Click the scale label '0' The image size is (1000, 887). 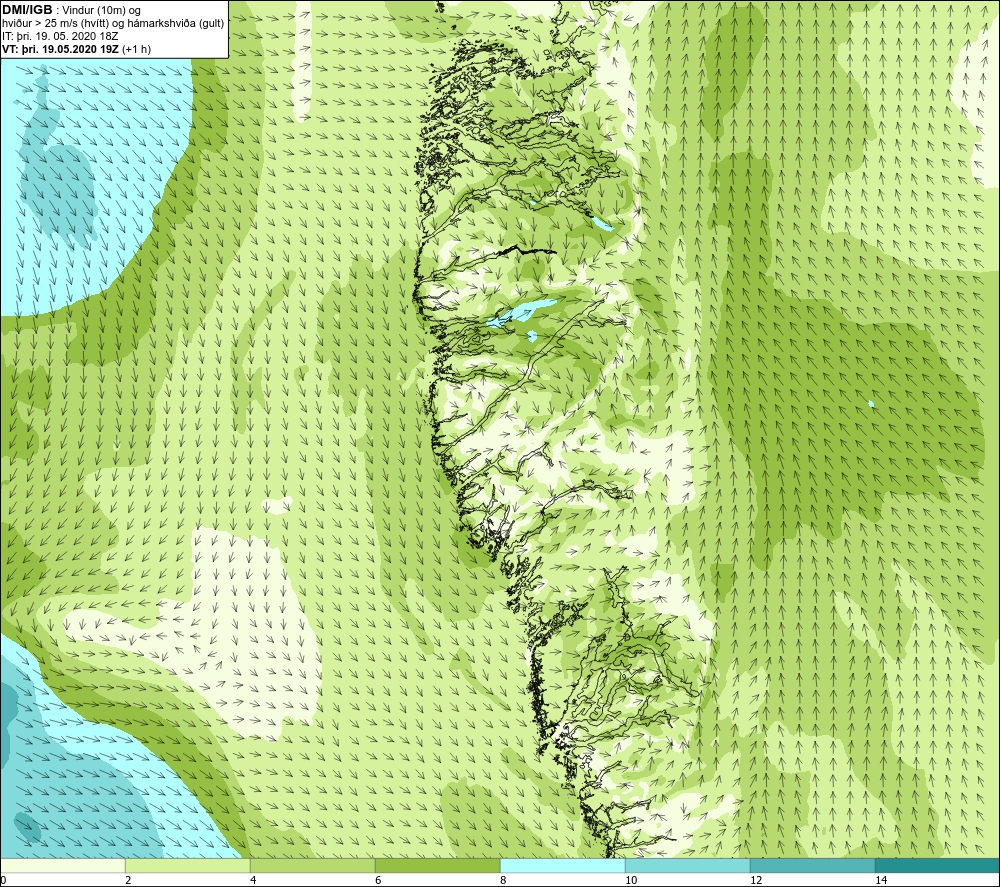pos(3,881)
